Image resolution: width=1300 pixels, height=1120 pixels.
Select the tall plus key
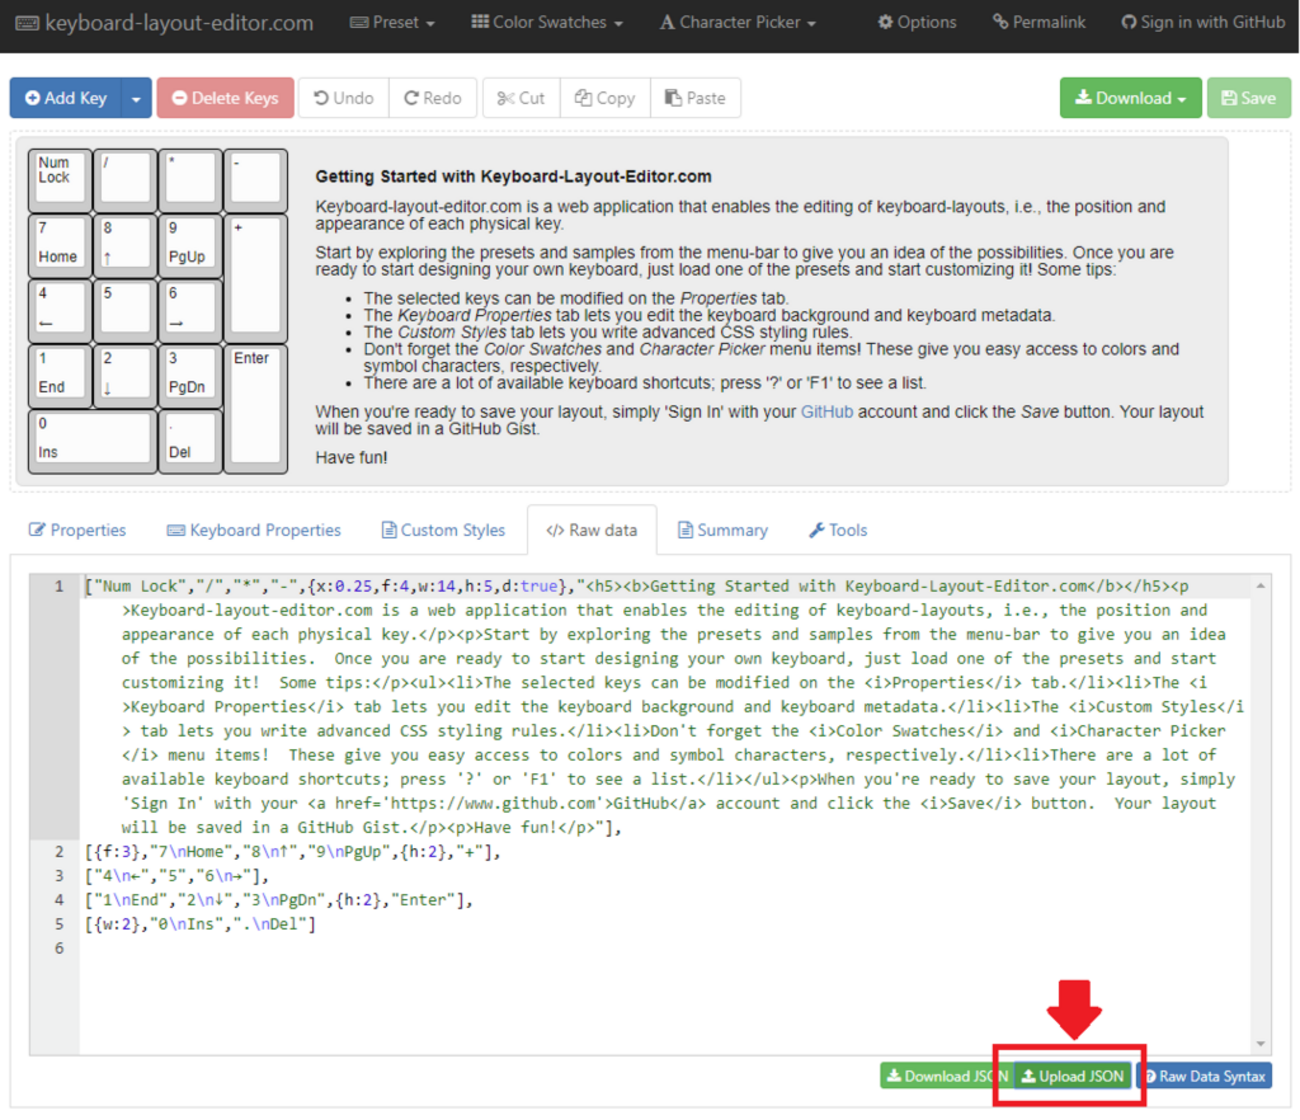coord(256,278)
